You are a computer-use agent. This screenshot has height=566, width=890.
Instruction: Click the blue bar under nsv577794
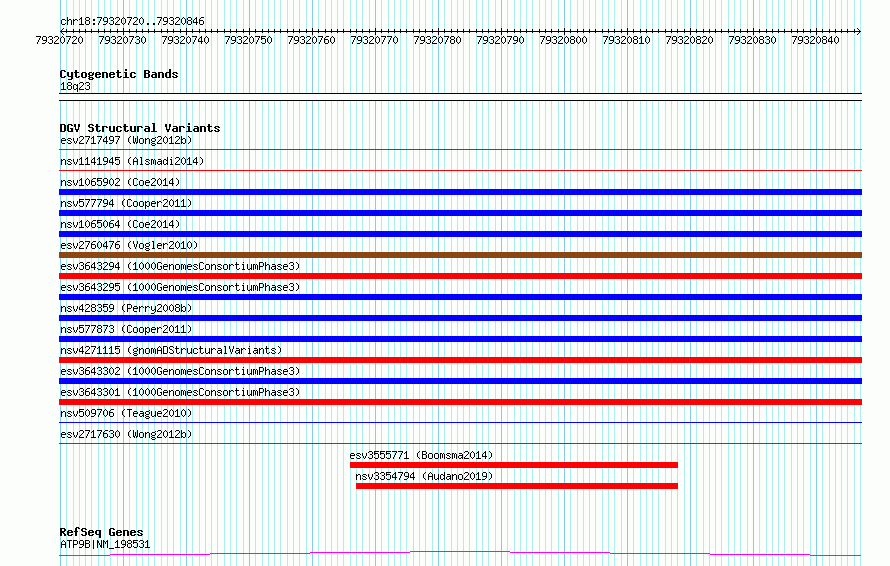pyautogui.click(x=460, y=213)
